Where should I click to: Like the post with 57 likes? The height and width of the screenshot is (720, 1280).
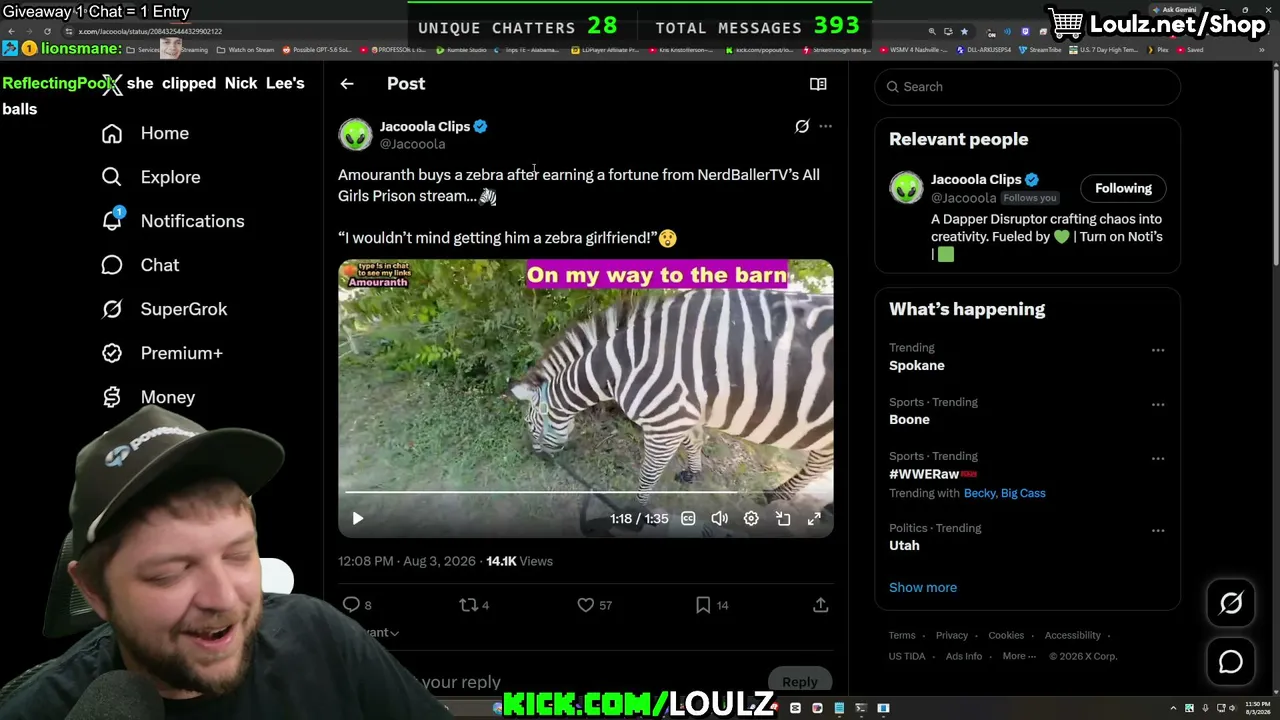pos(586,604)
